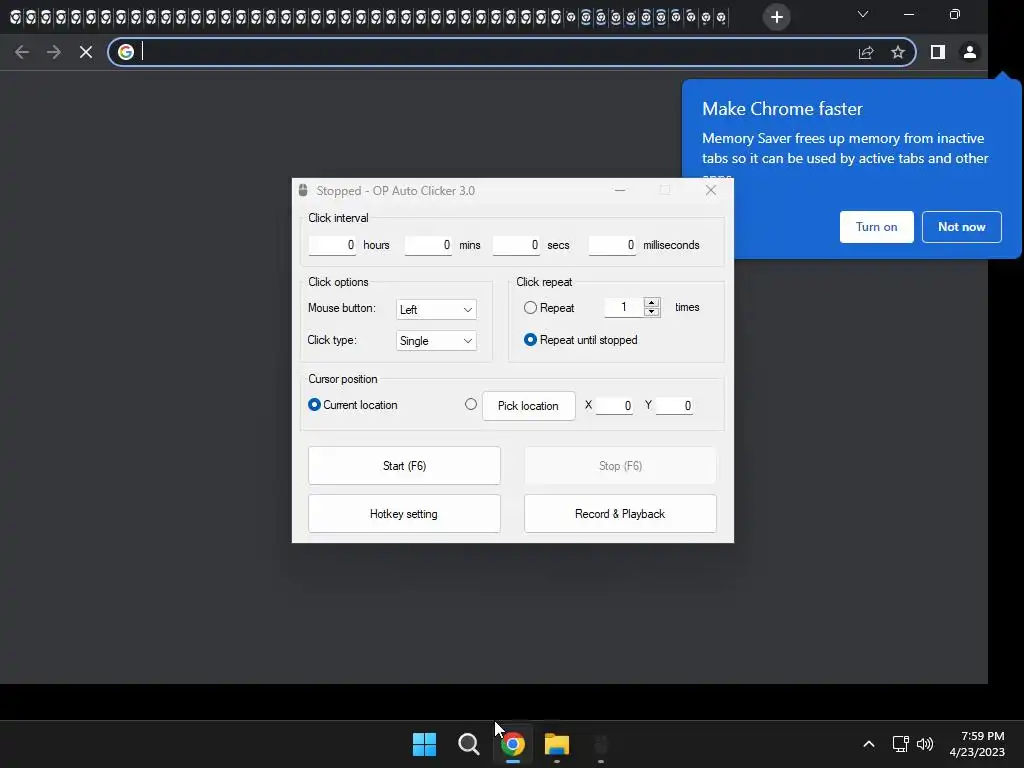Set the secs interval field

tap(516, 245)
